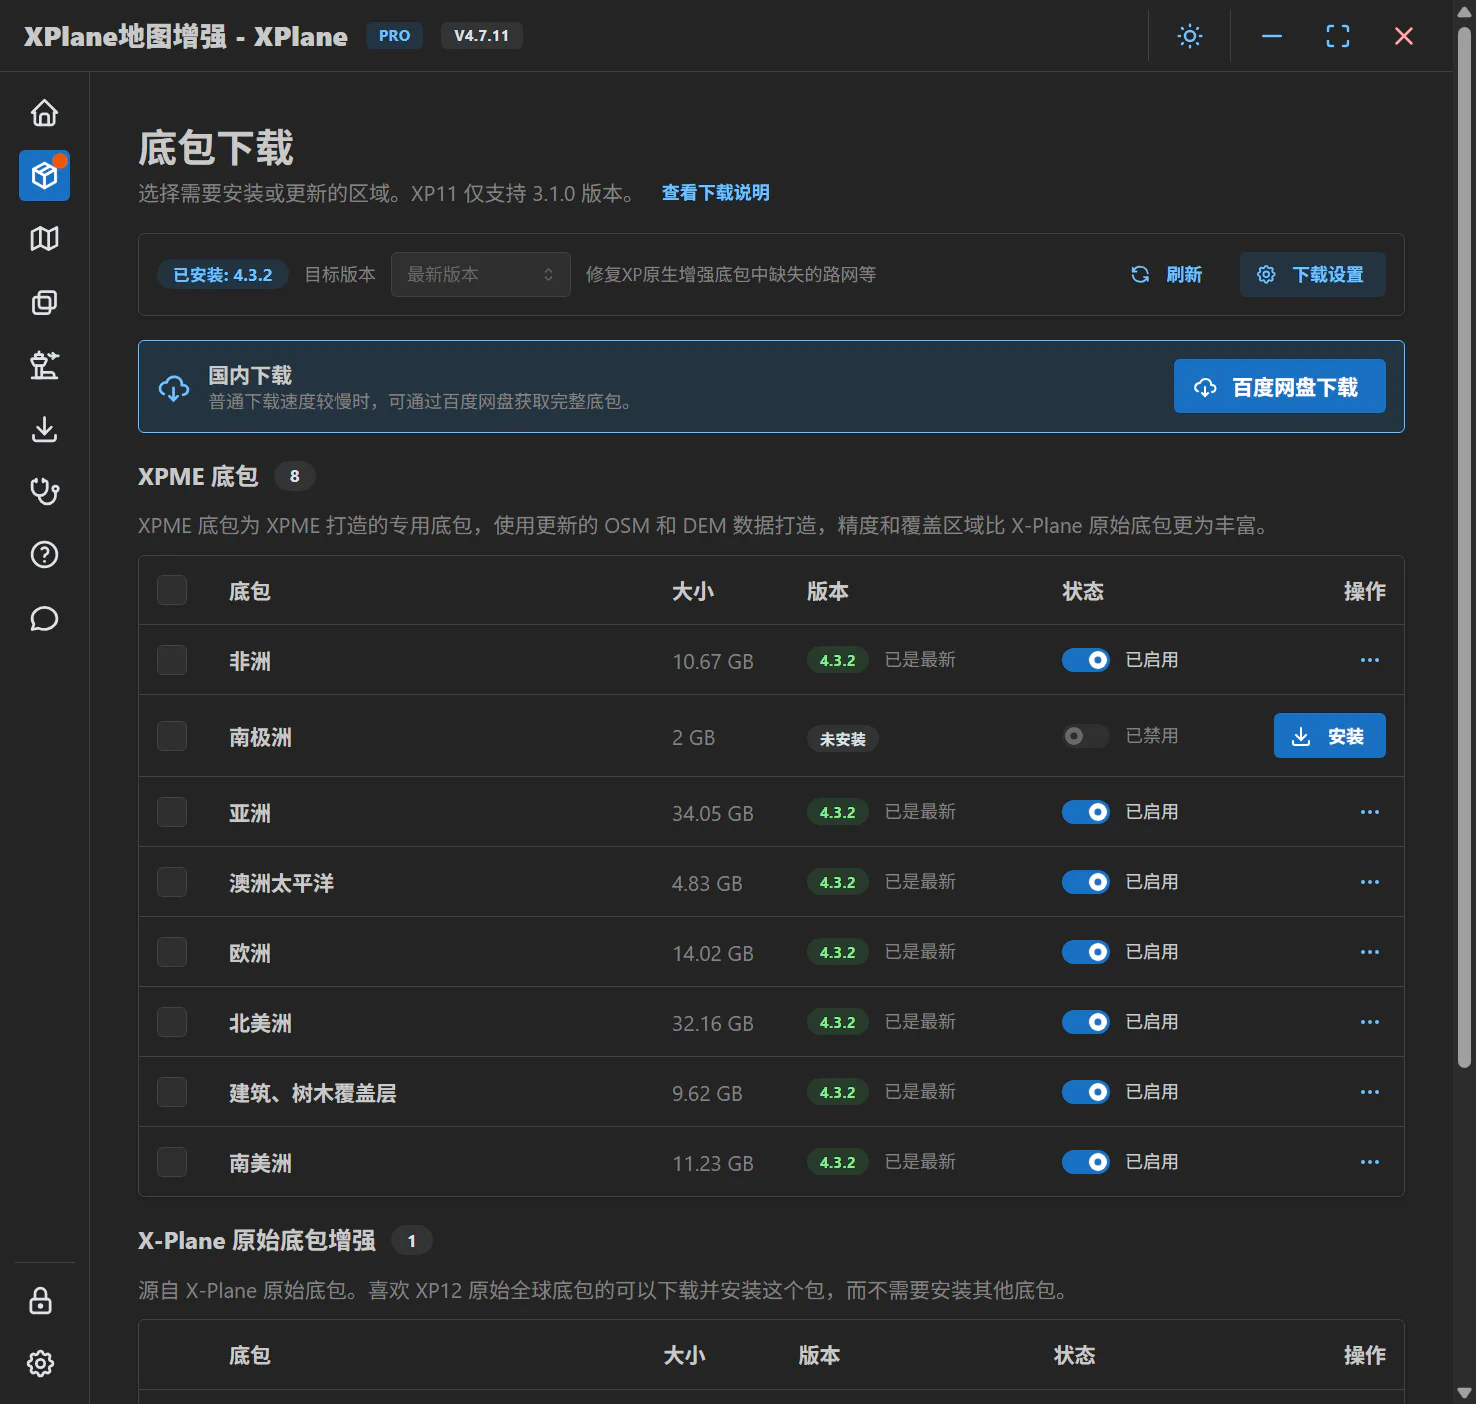
Task: Open the airport tower sidebar icon
Action: [x=44, y=365]
